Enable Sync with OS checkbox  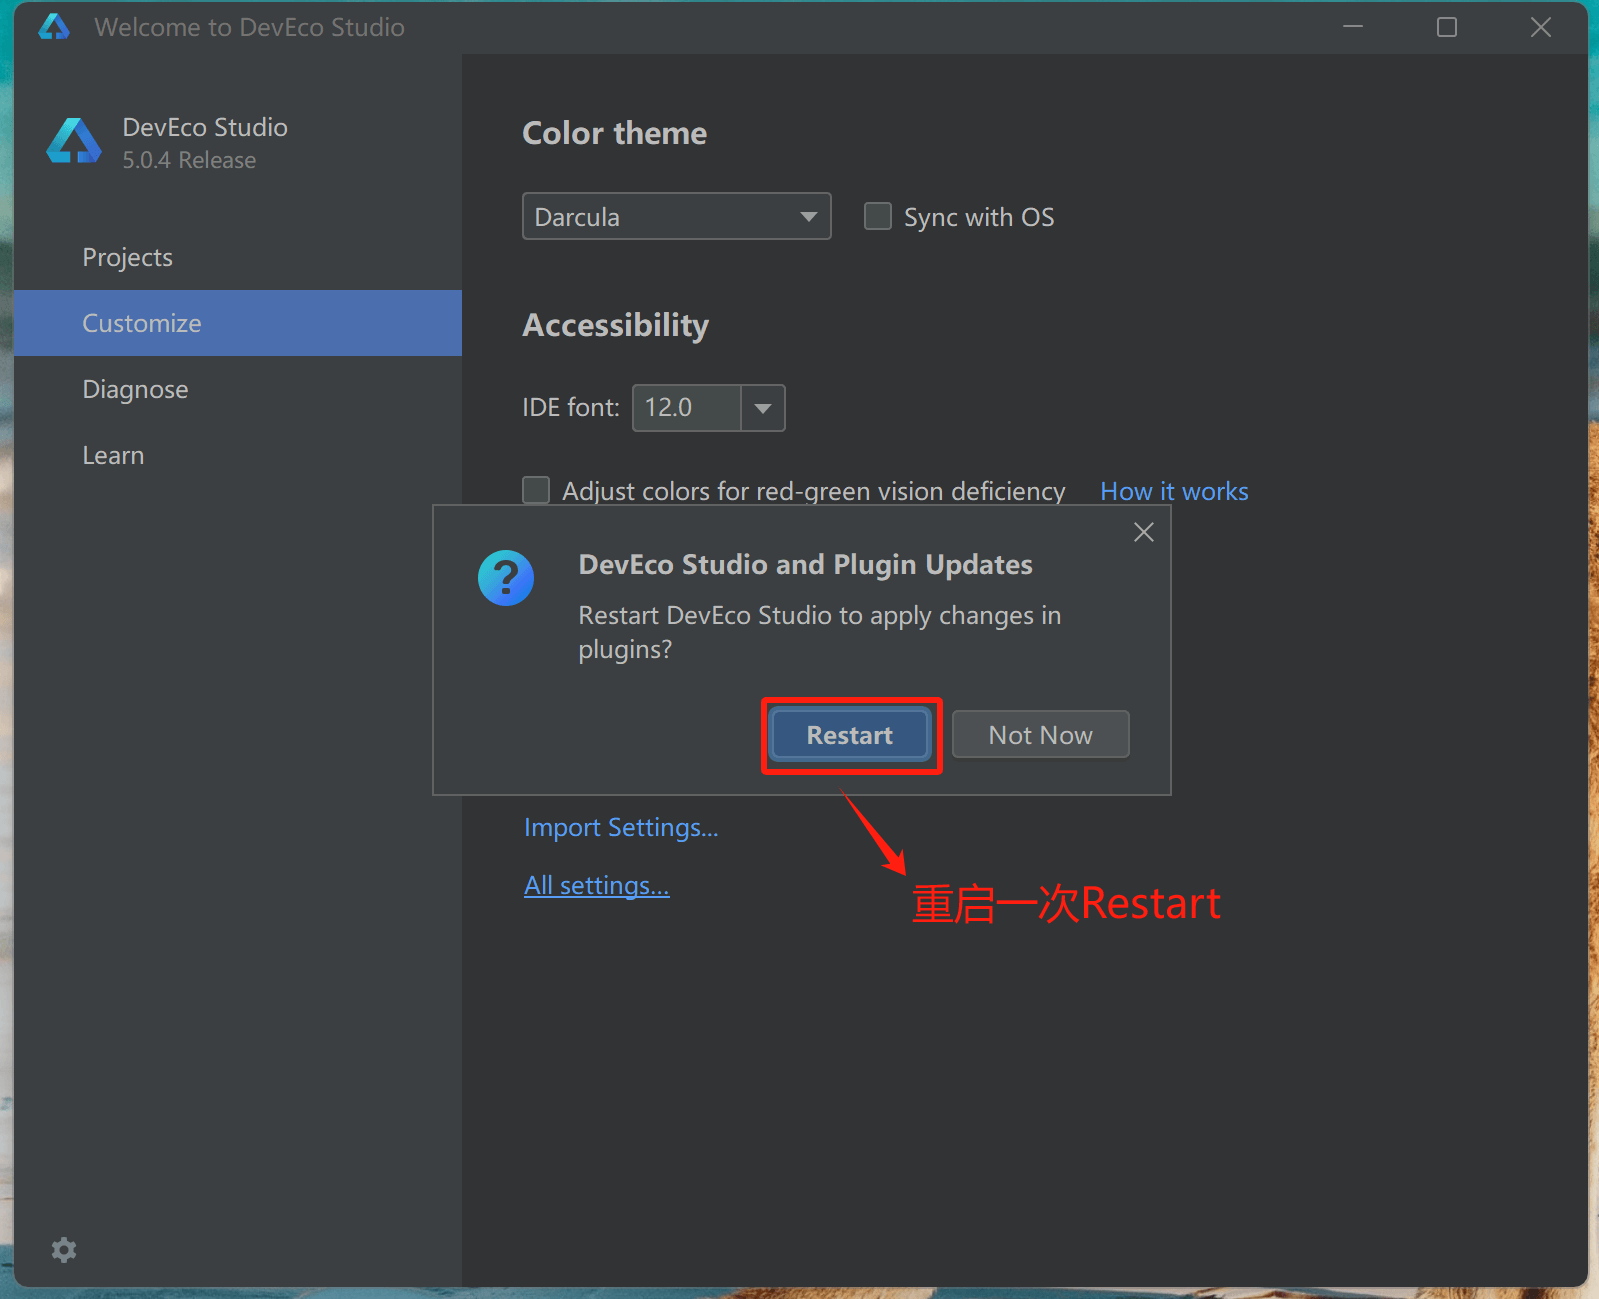tap(878, 216)
